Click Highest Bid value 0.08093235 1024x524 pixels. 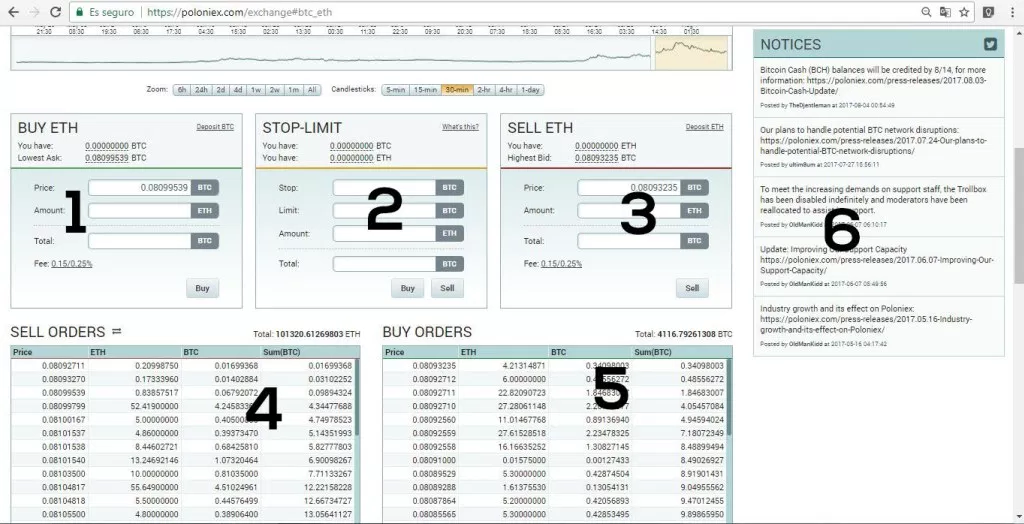[x=596, y=157]
